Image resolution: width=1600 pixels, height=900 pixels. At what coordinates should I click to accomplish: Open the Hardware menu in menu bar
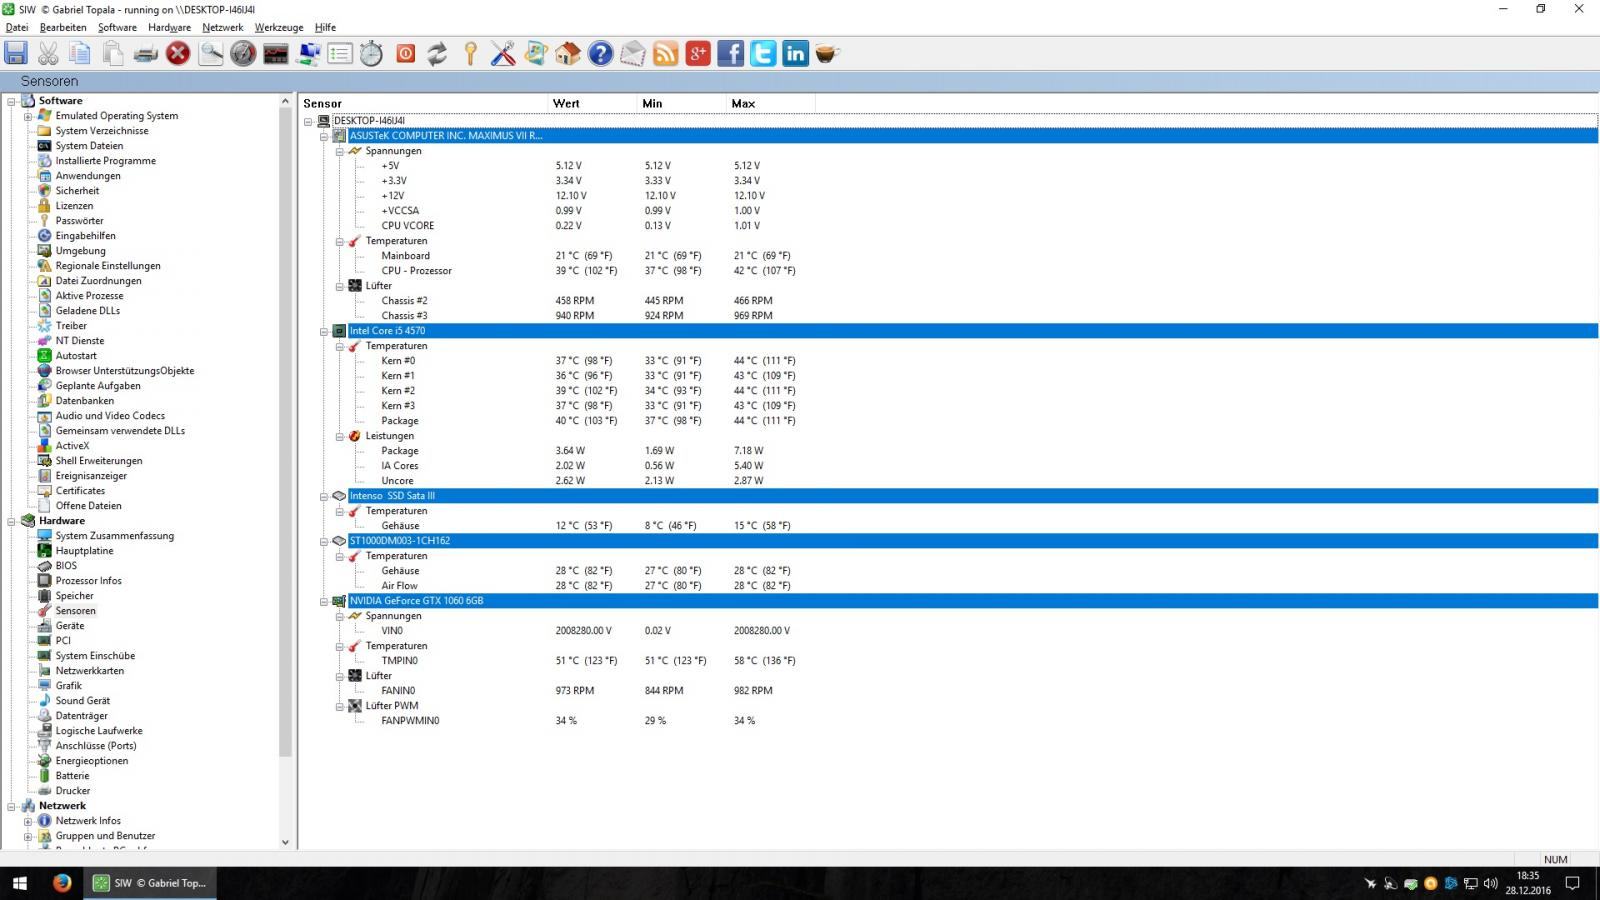pos(170,27)
